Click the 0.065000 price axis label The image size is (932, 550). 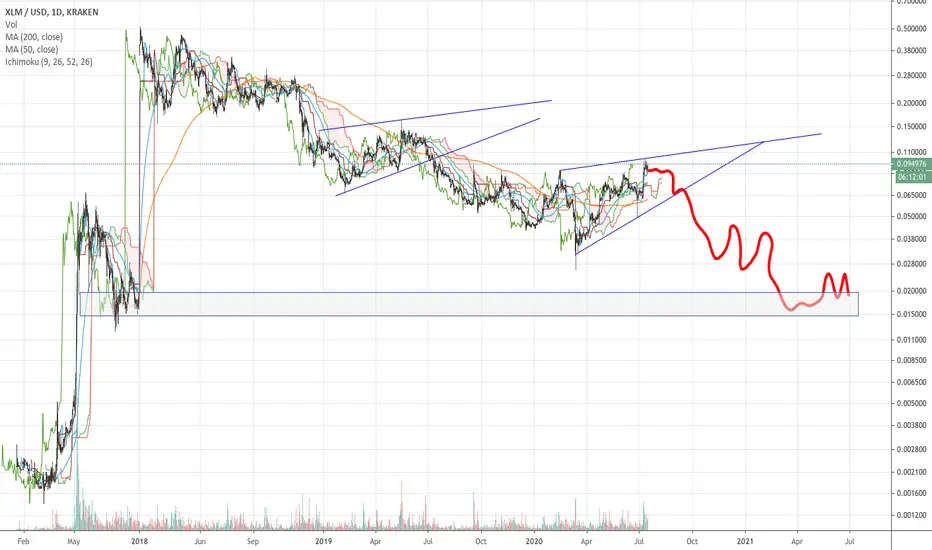(x=912, y=195)
